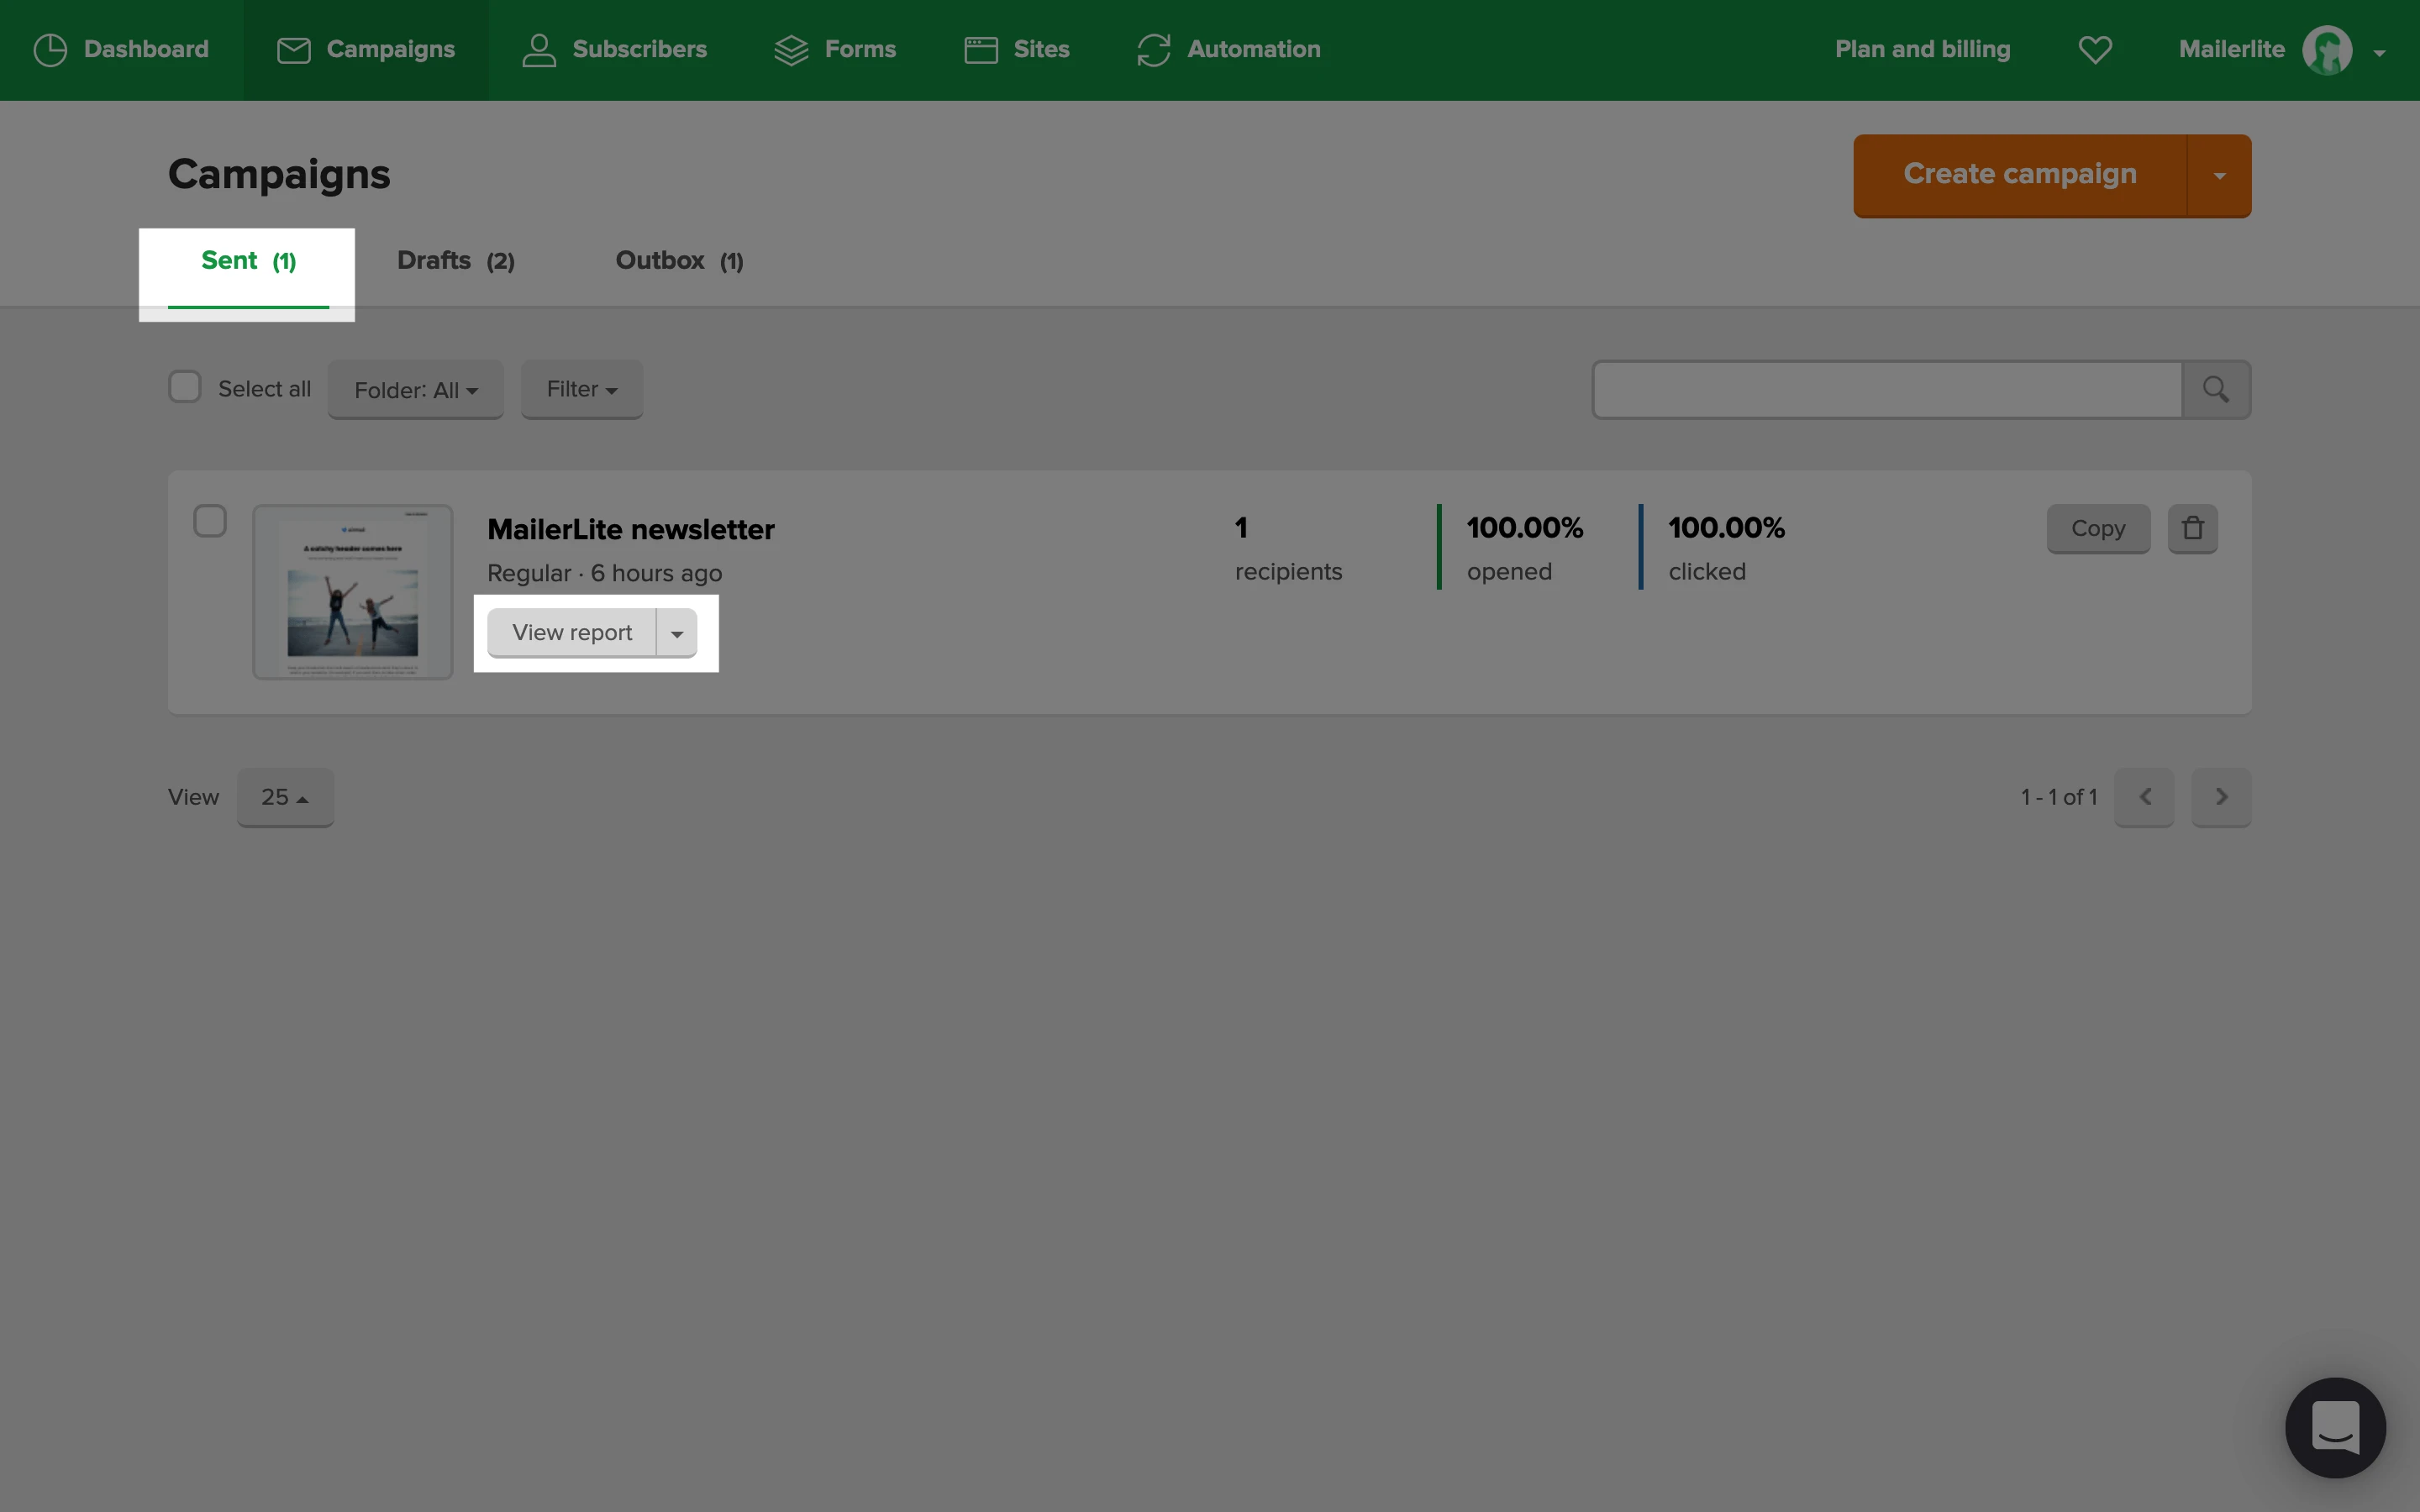Tick the MailerLite newsletter checkbox

(210, 521)
